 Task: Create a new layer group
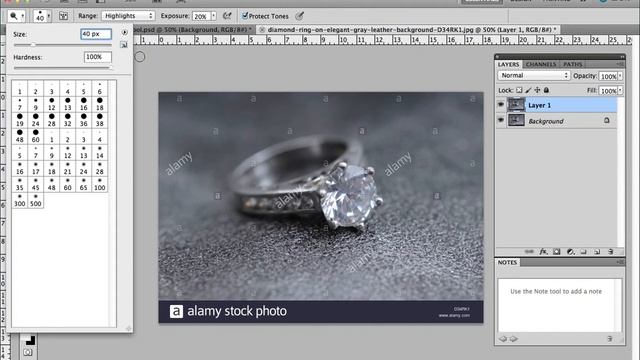pos(584,251)
